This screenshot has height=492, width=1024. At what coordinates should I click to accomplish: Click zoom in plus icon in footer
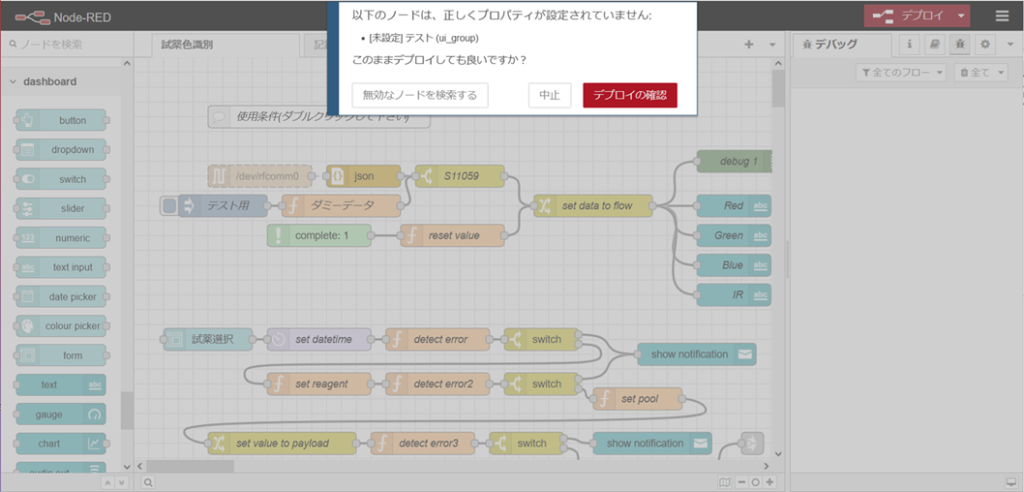pos(770,482)
